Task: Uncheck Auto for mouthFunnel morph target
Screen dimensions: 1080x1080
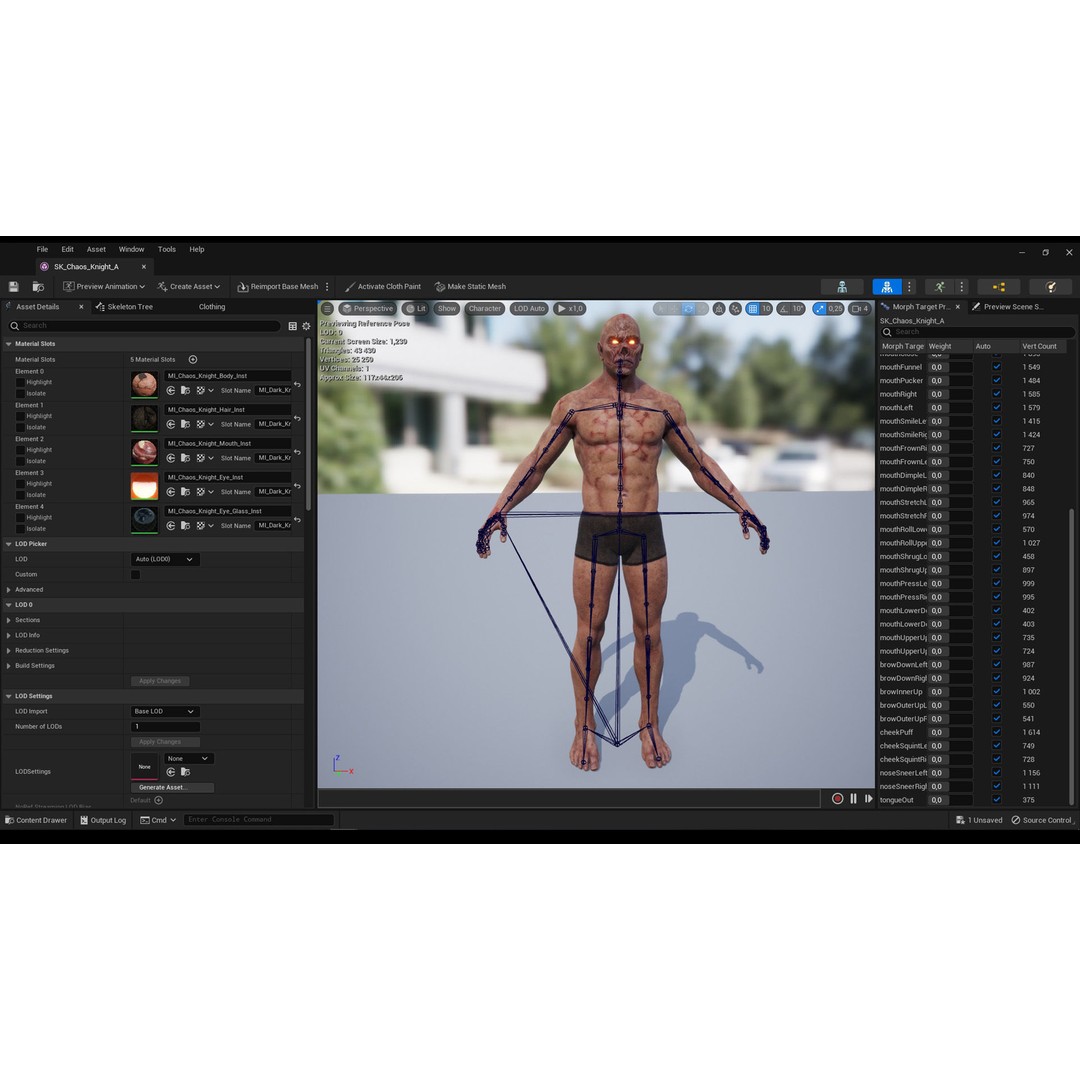Action: click(997, 367)
